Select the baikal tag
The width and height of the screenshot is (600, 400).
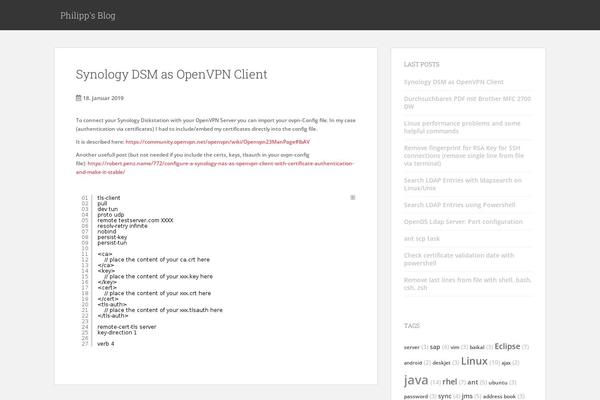click(x=477, y=348)
